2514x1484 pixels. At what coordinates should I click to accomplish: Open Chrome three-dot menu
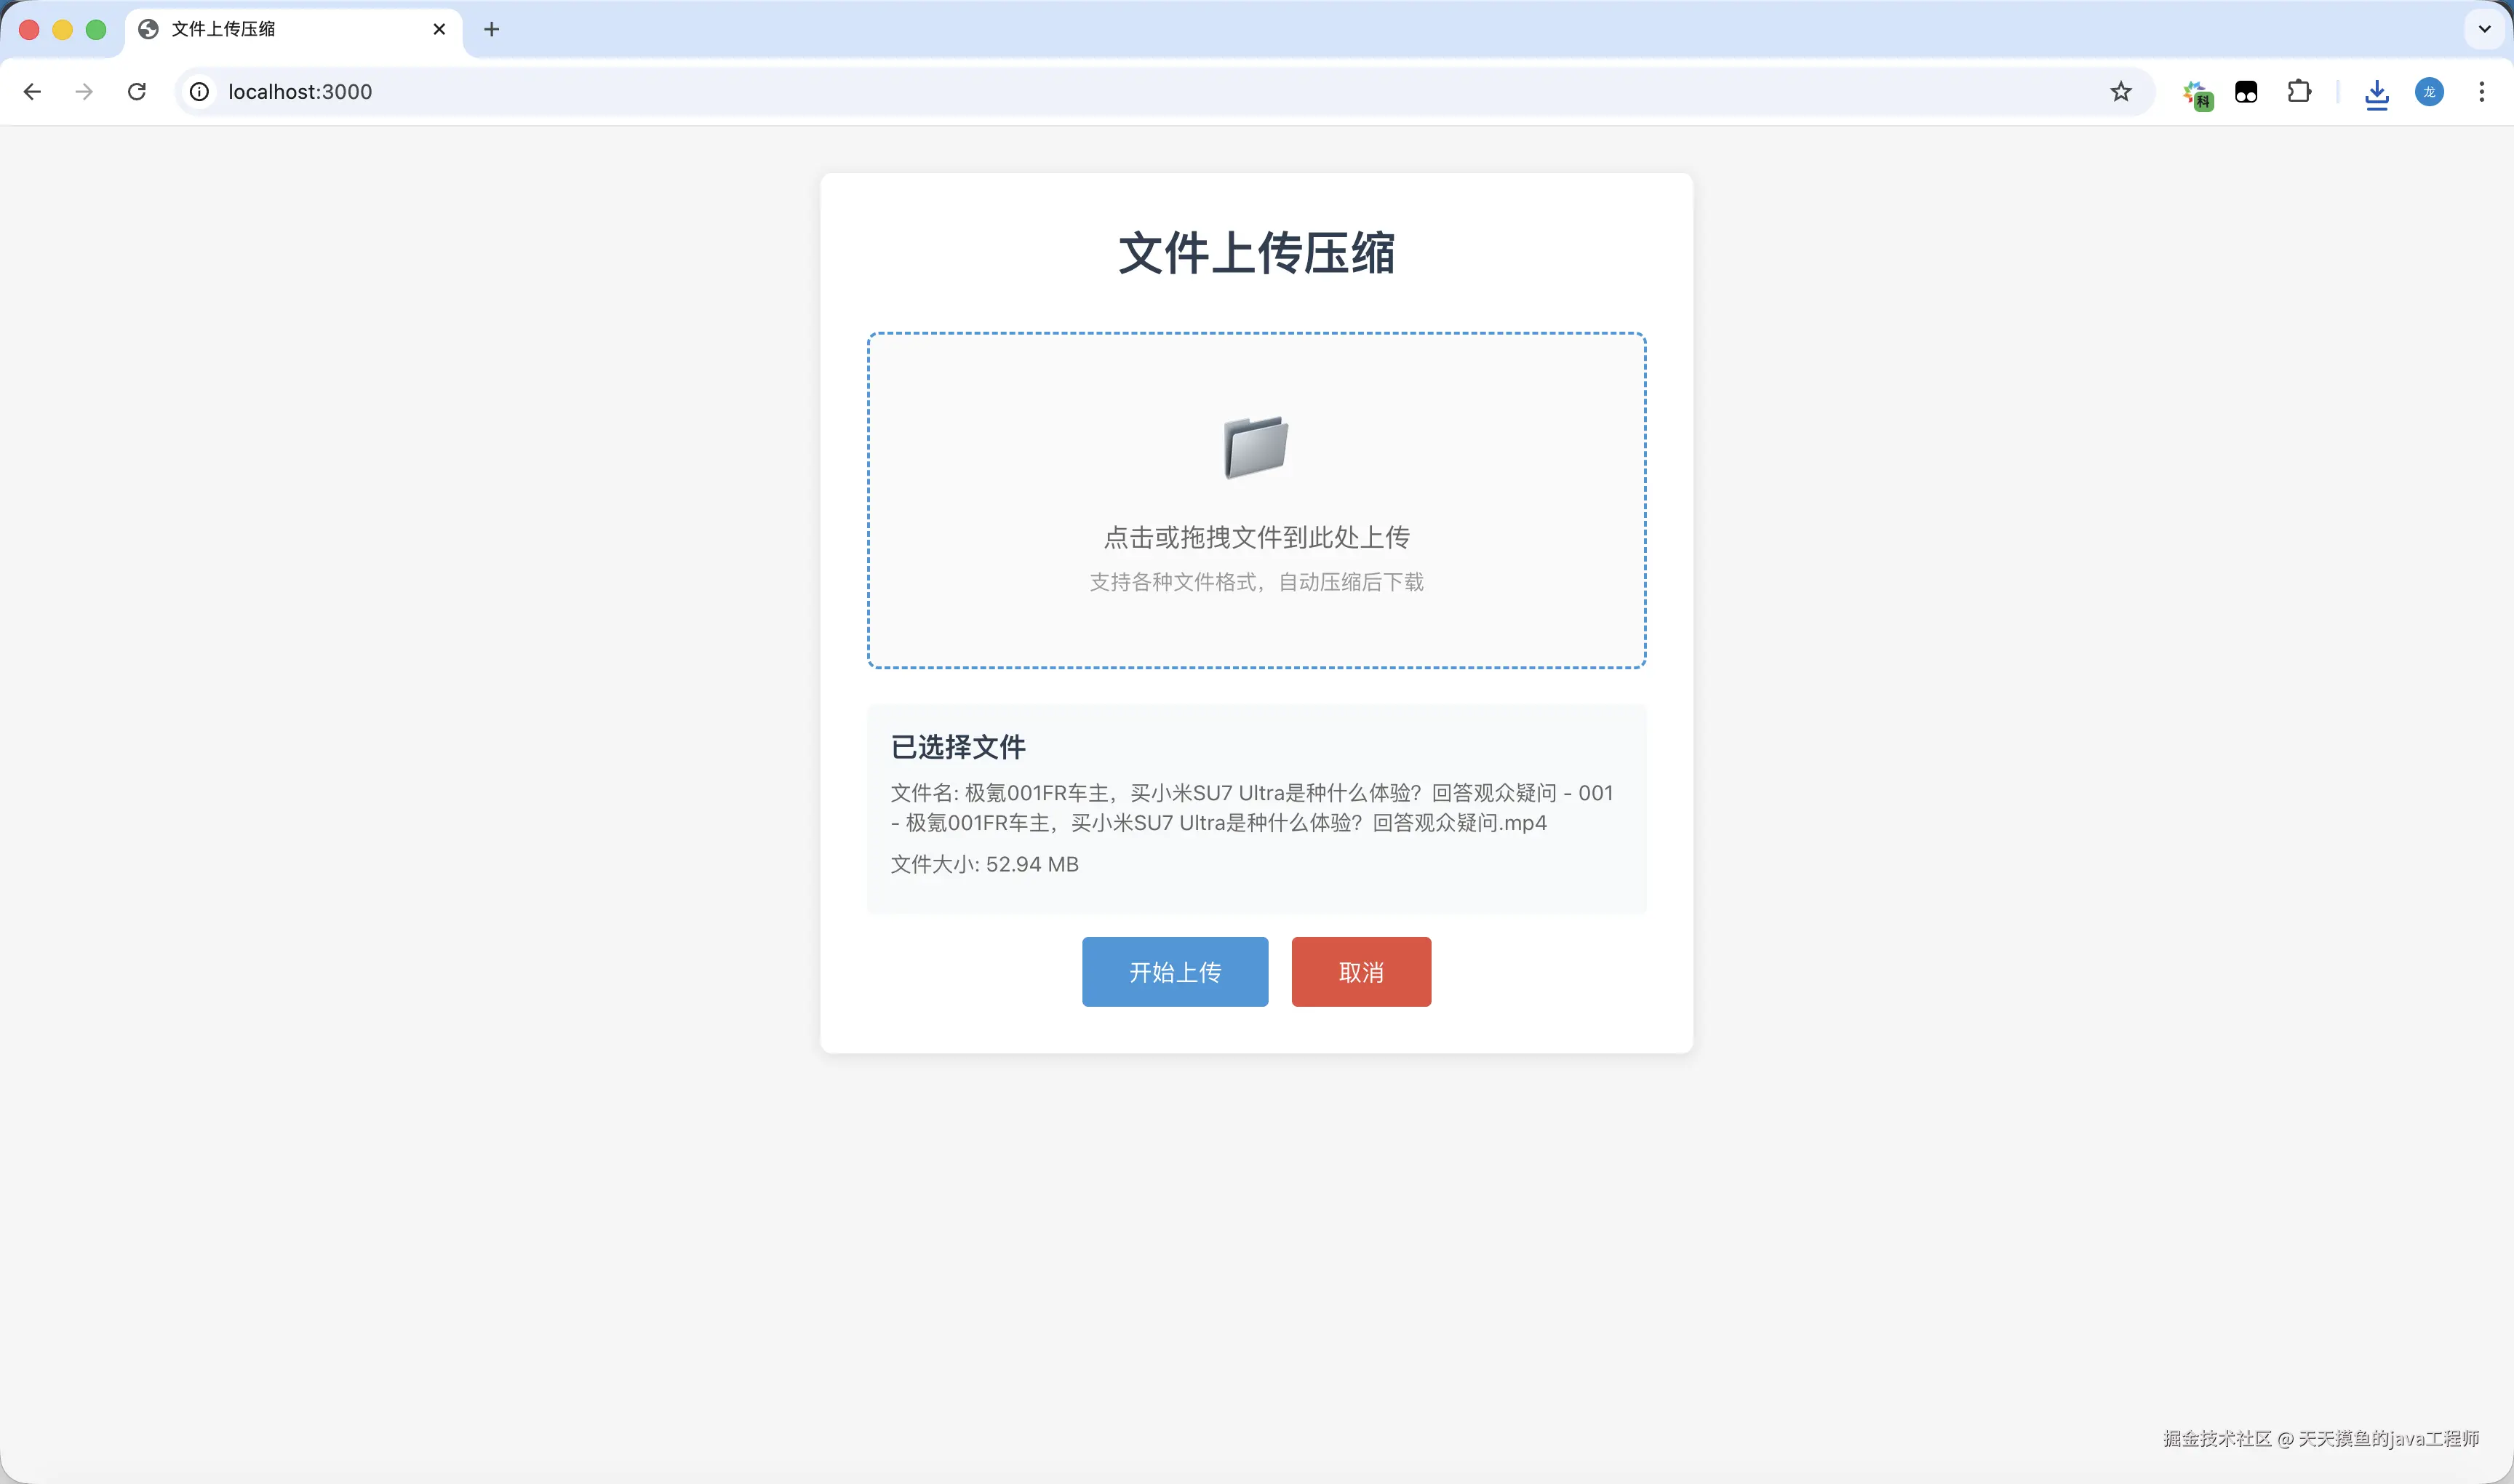tap(2482, 92)
